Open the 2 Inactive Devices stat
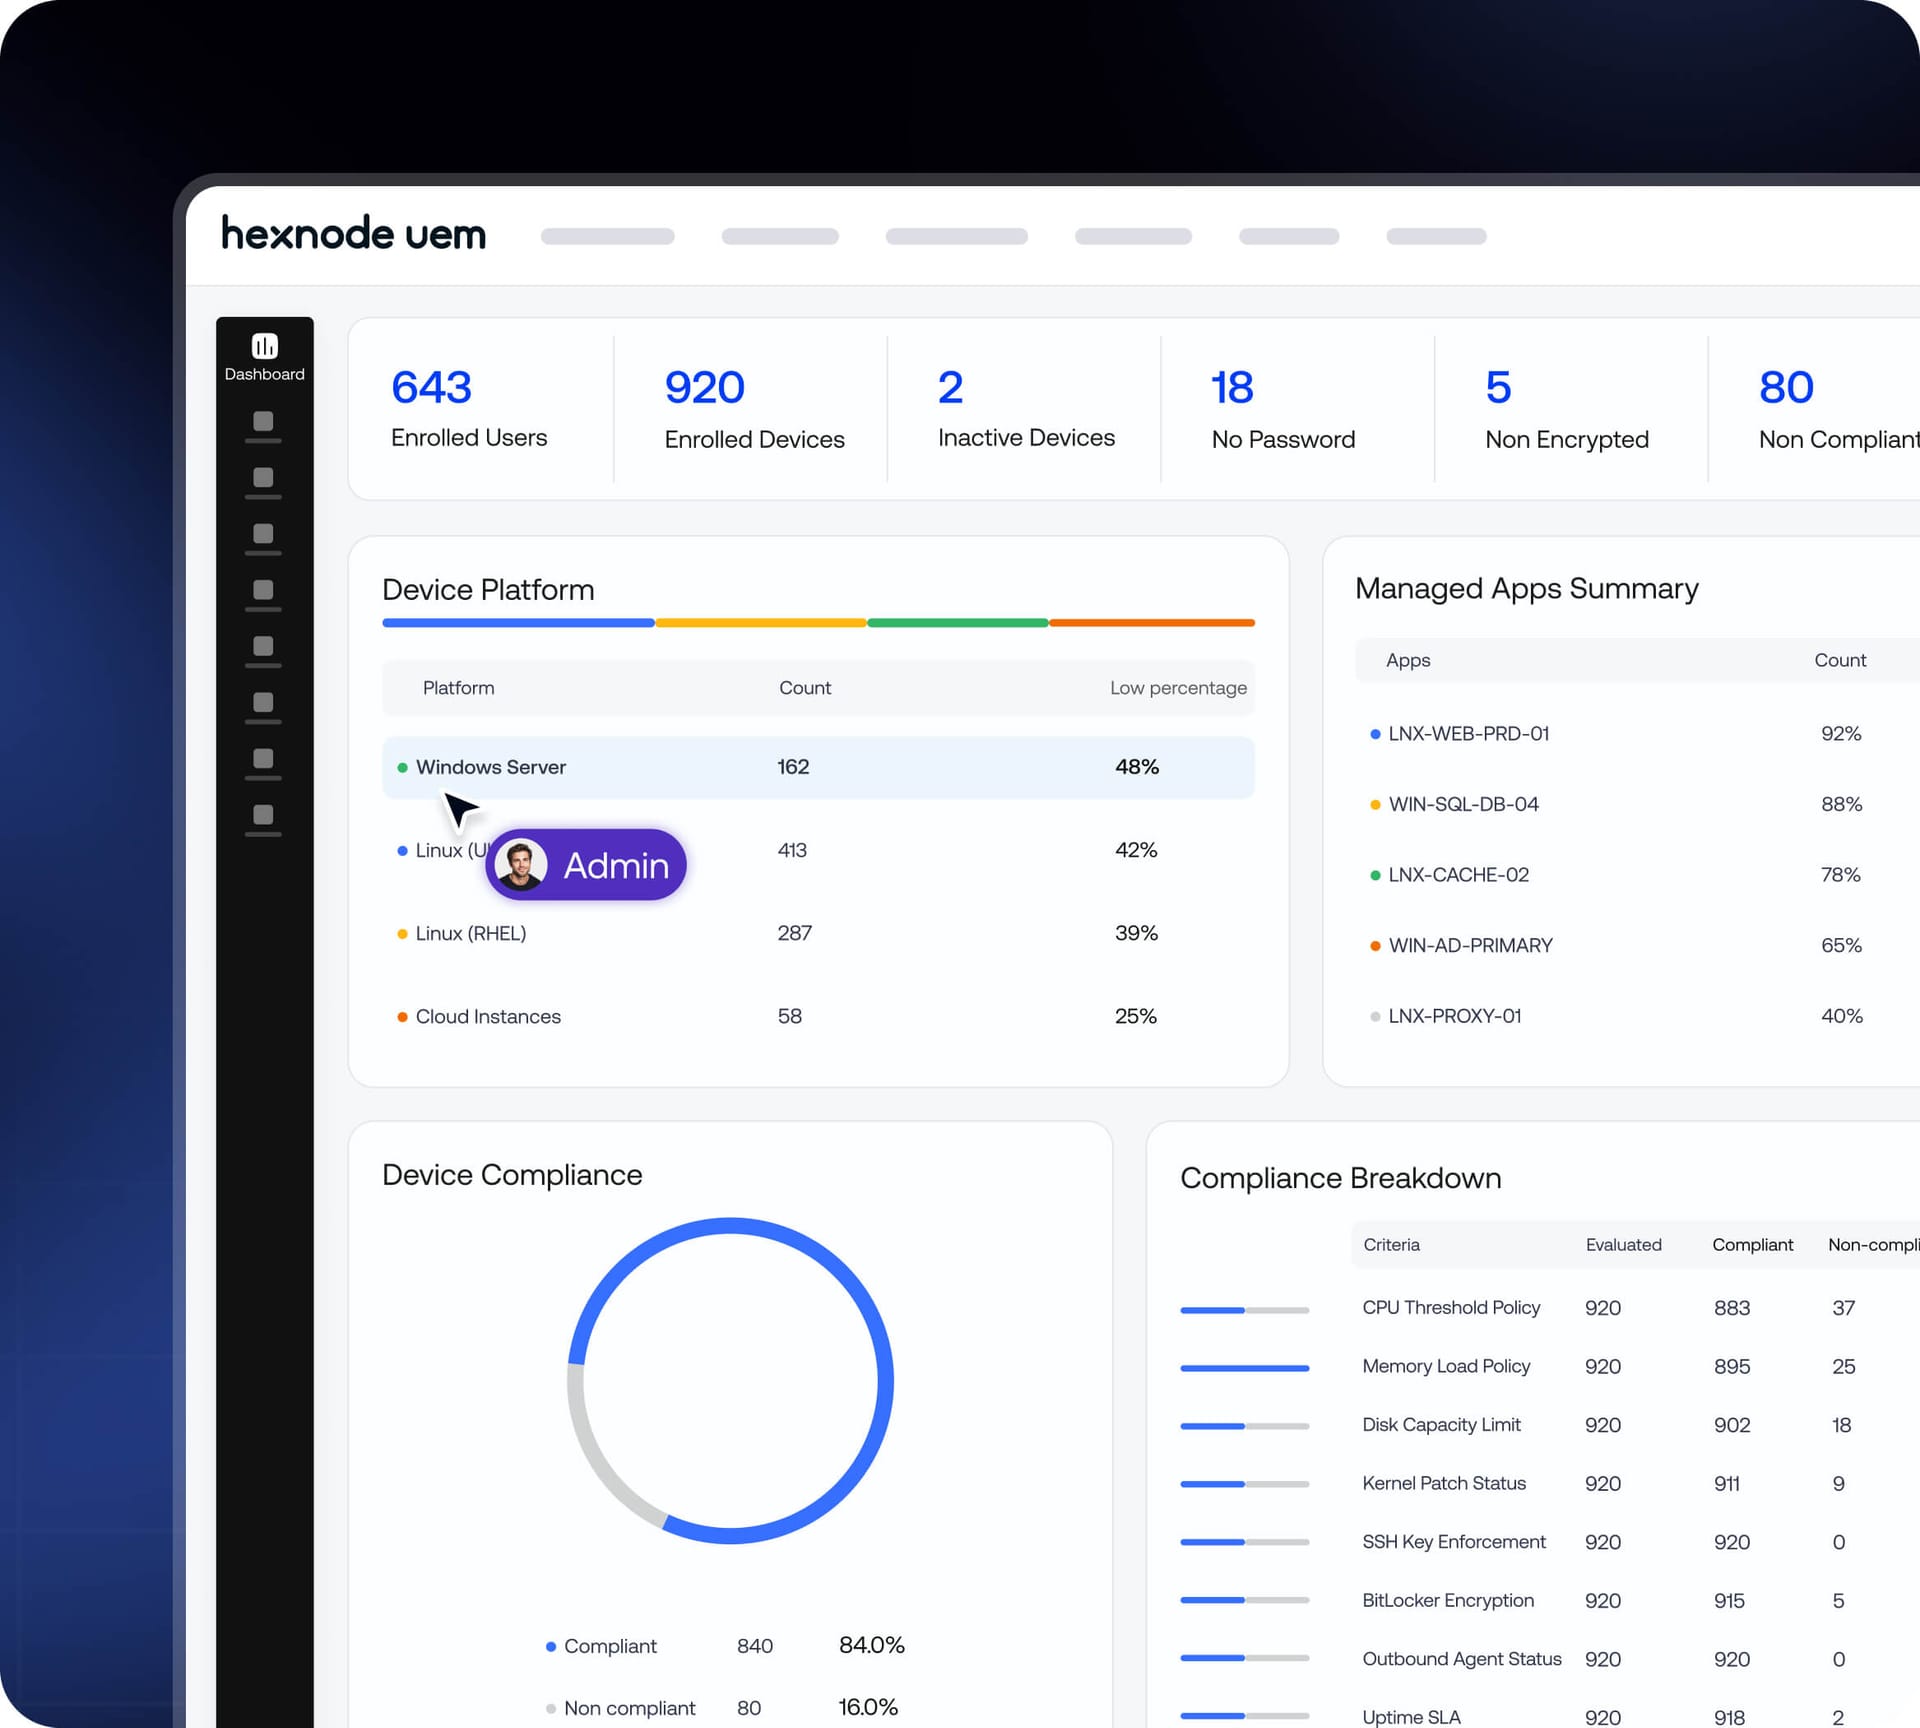The height and width of the screenshot is (1728, 1920). click(1026, 408)
